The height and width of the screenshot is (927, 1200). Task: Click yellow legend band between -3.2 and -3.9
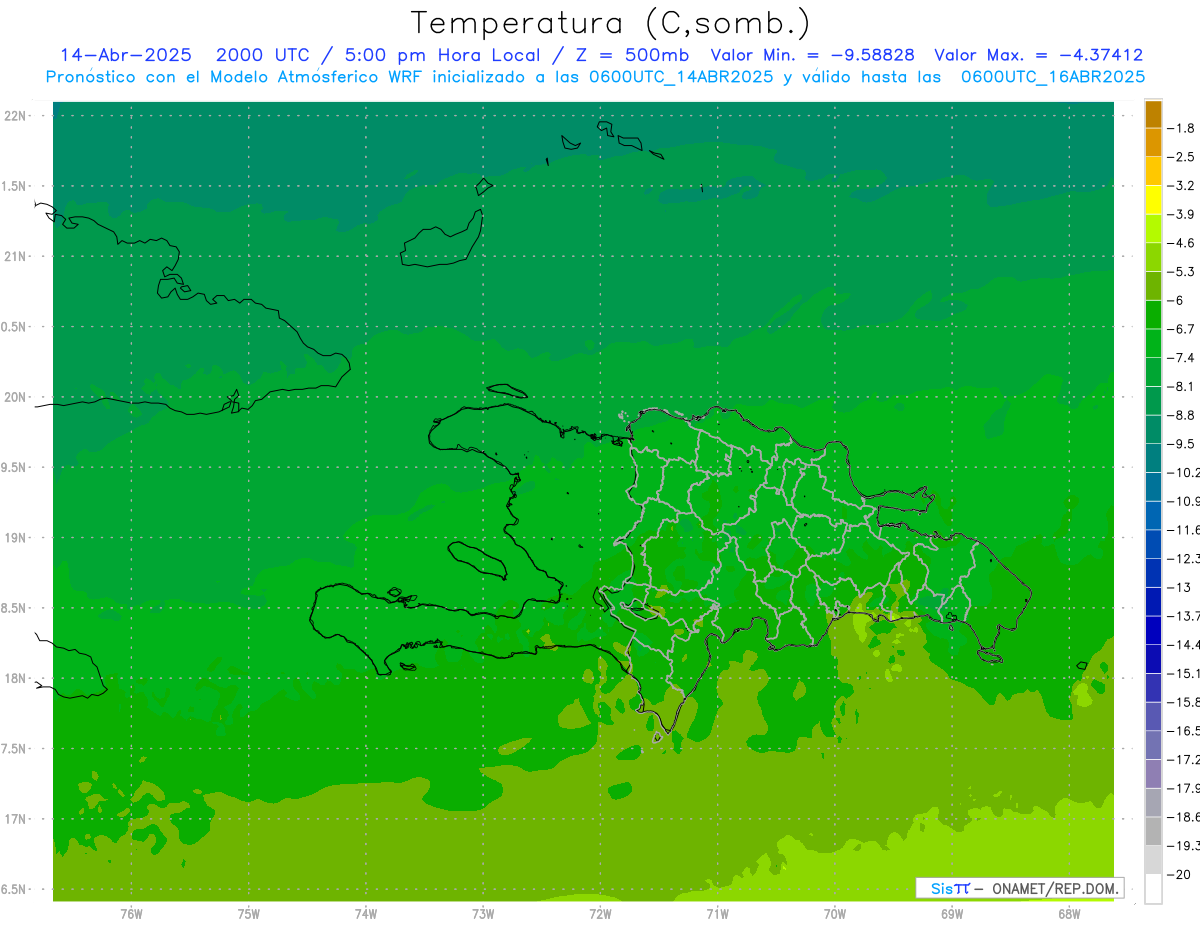[x=1153, y=200]
